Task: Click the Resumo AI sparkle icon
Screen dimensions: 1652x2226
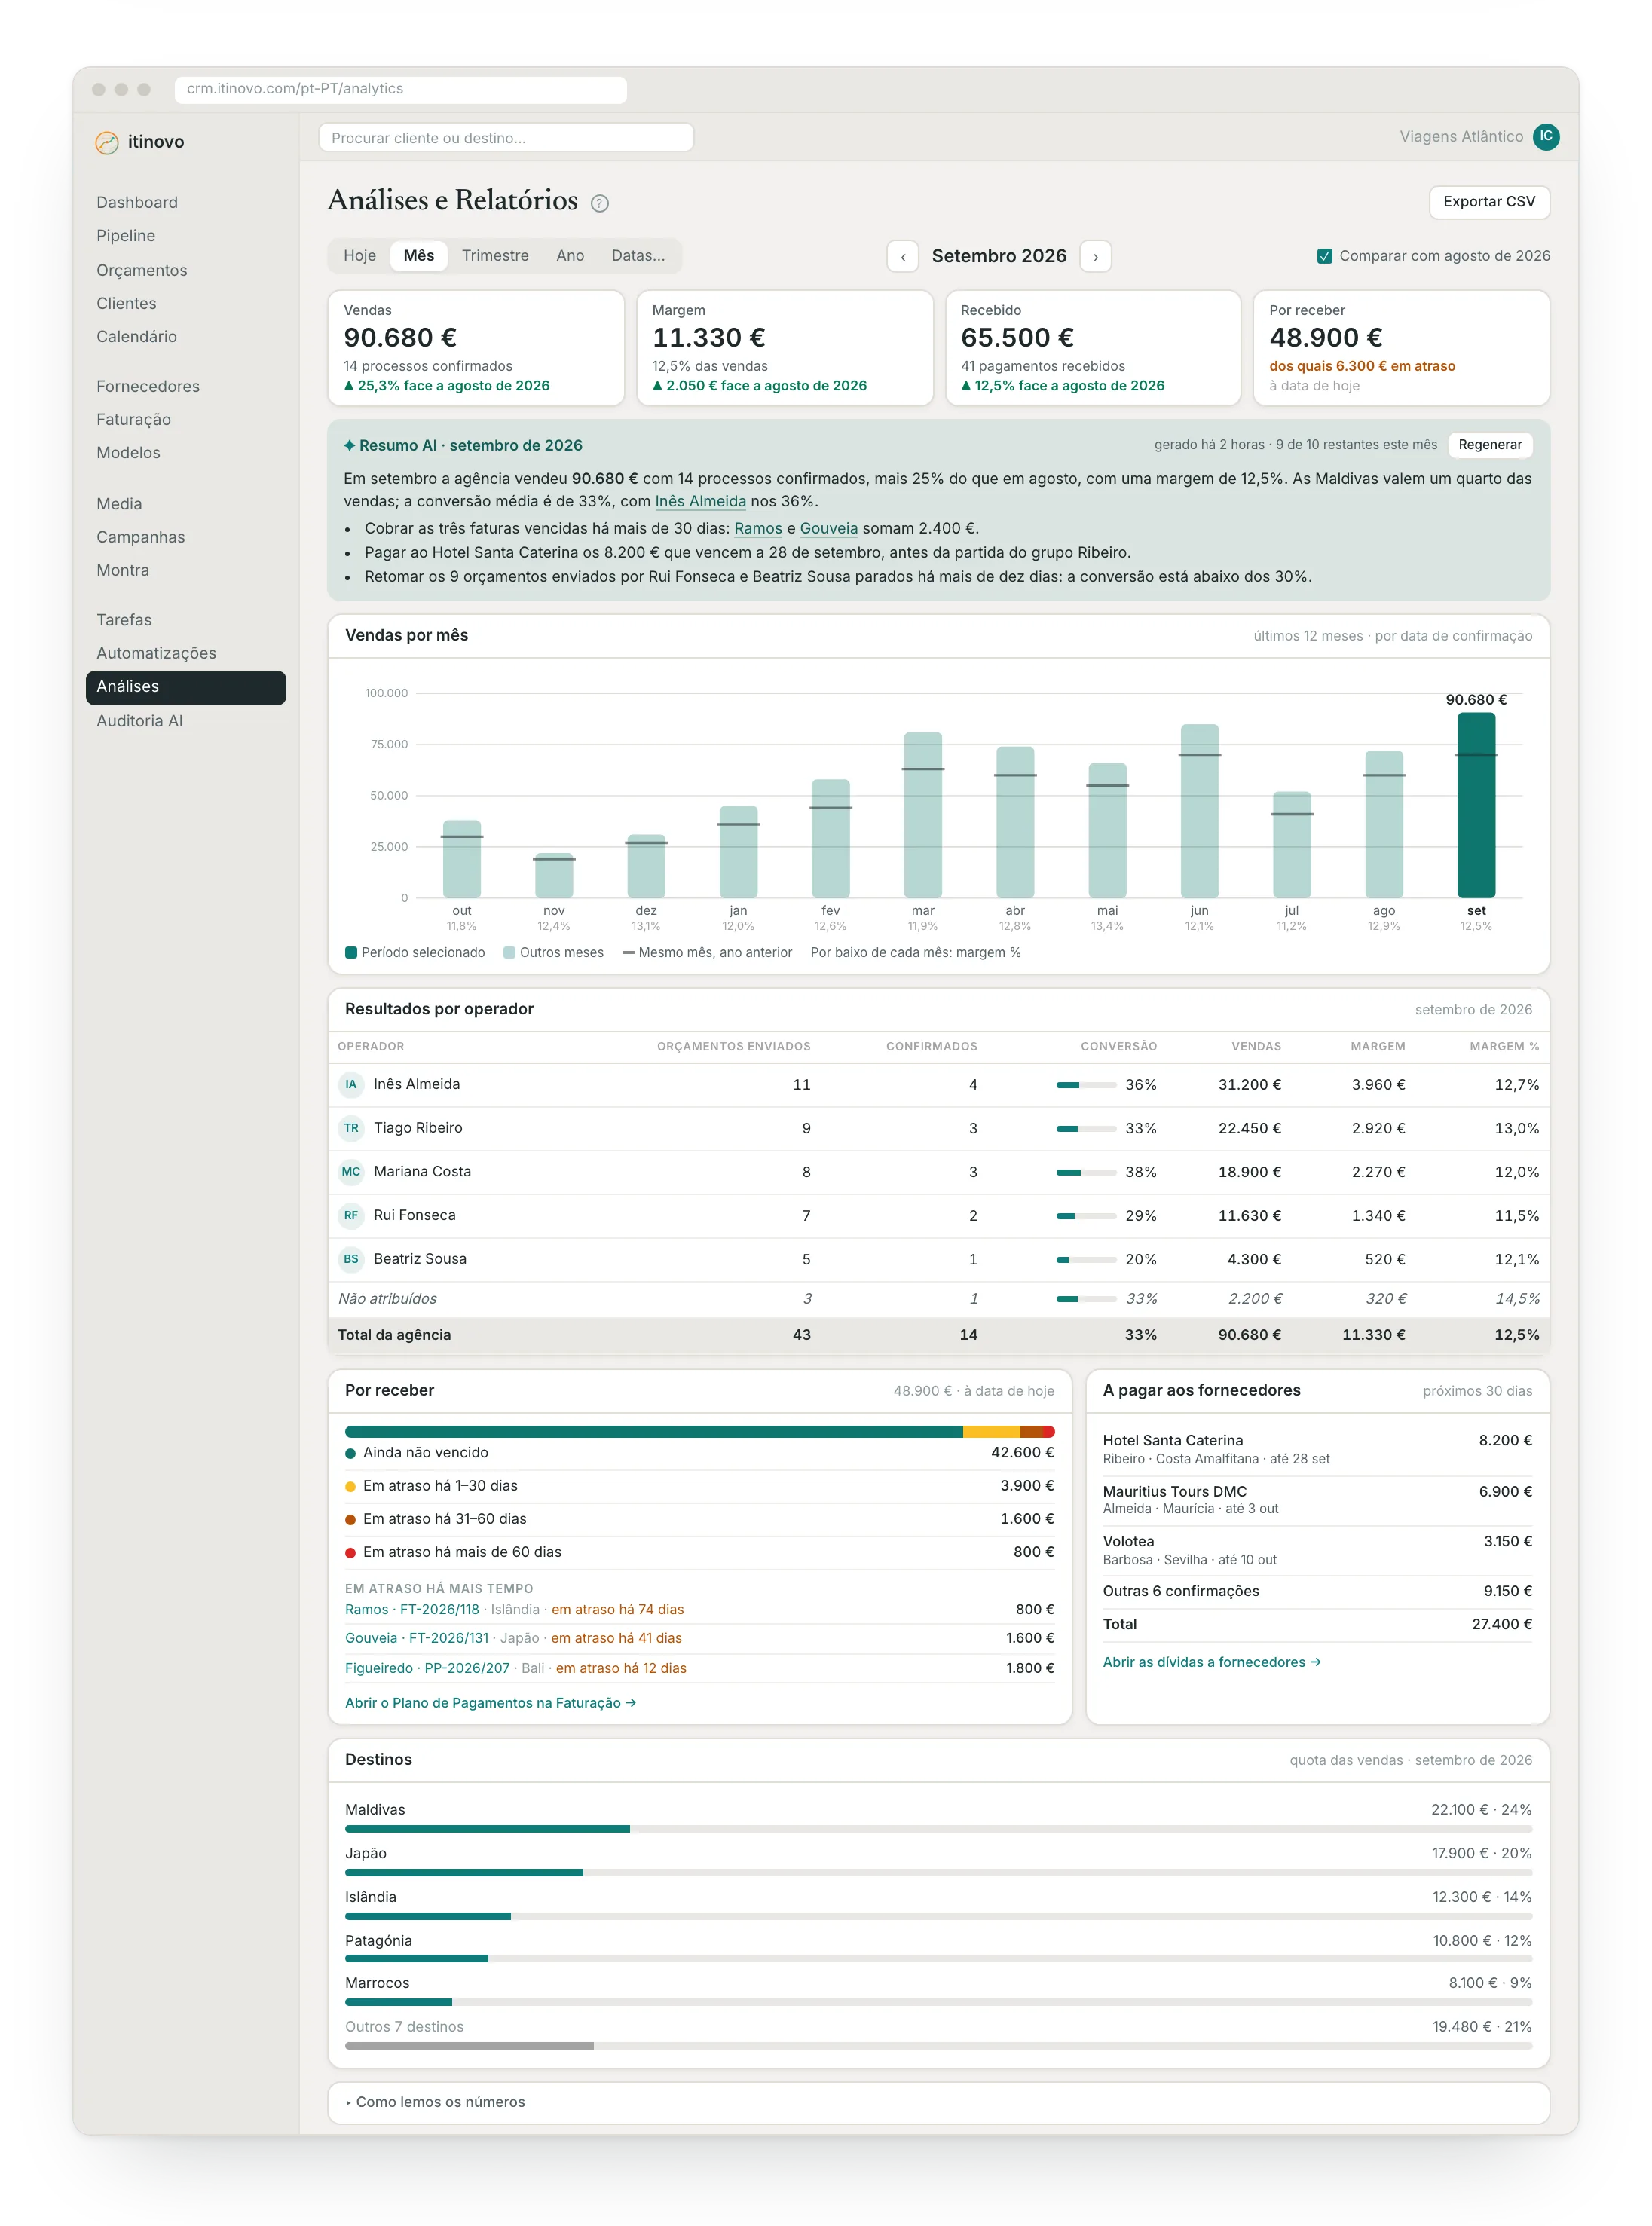Action: [x=349, y=445]
